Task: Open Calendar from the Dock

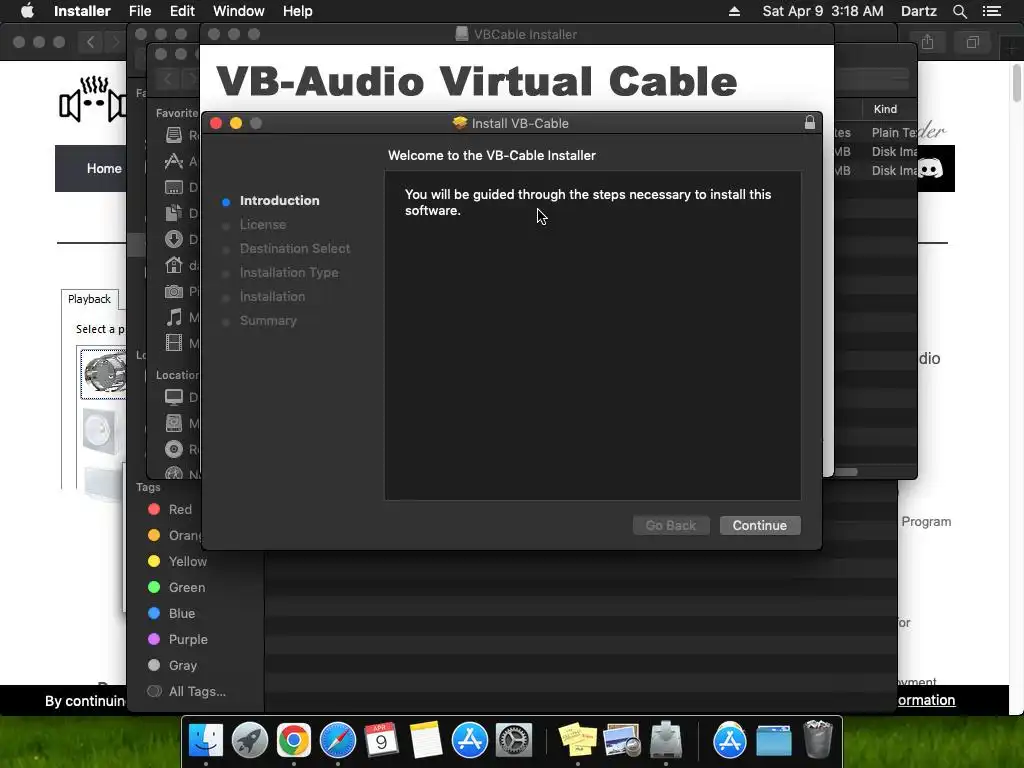Action: [381, 741]
